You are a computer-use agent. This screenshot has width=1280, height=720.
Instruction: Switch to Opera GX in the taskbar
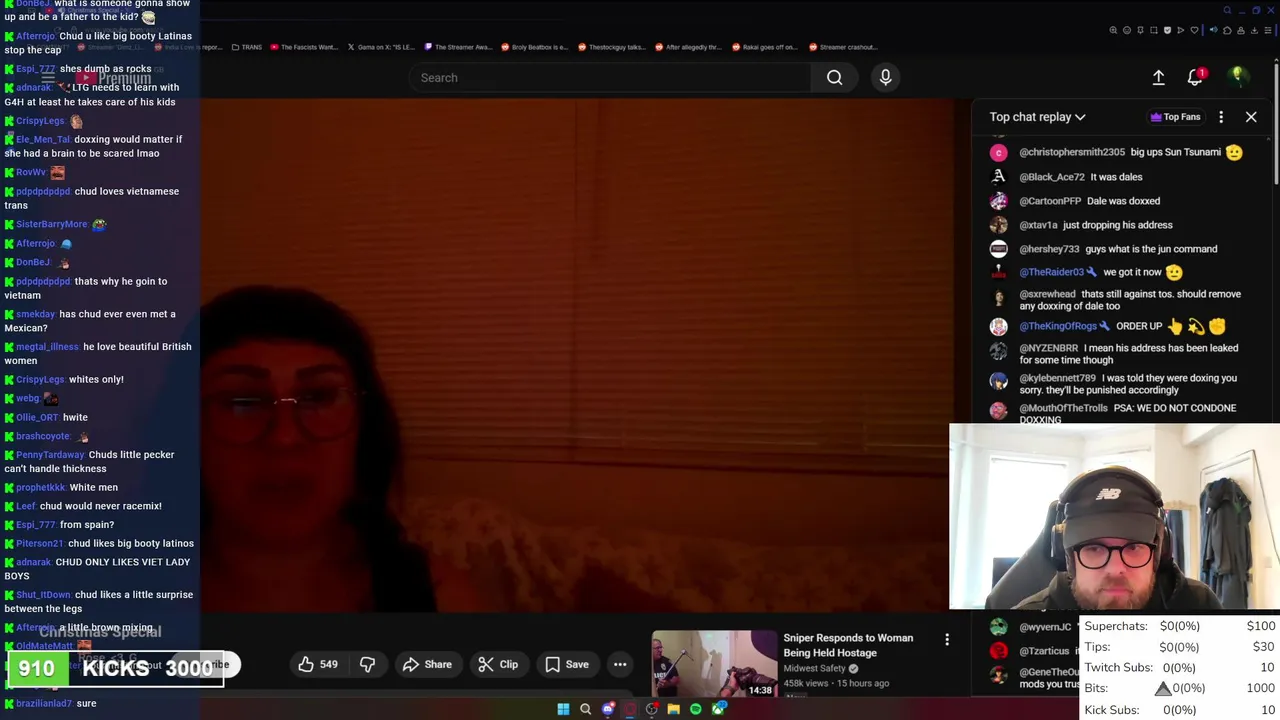point(630,709)
